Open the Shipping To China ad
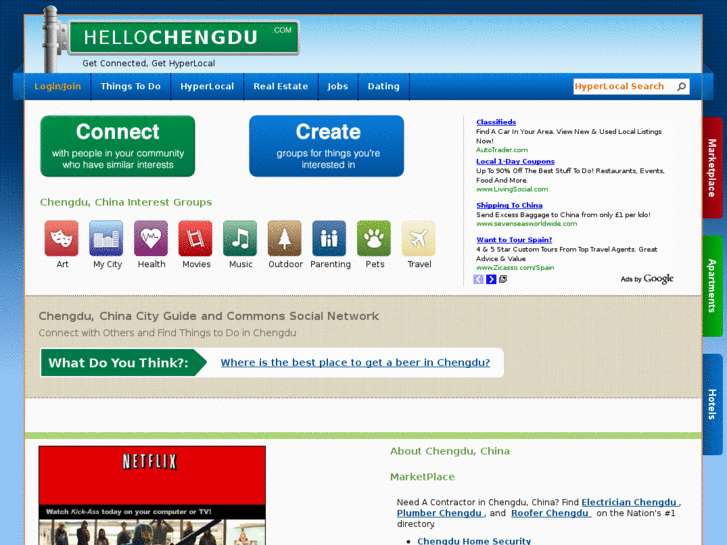 coord(509,205)
